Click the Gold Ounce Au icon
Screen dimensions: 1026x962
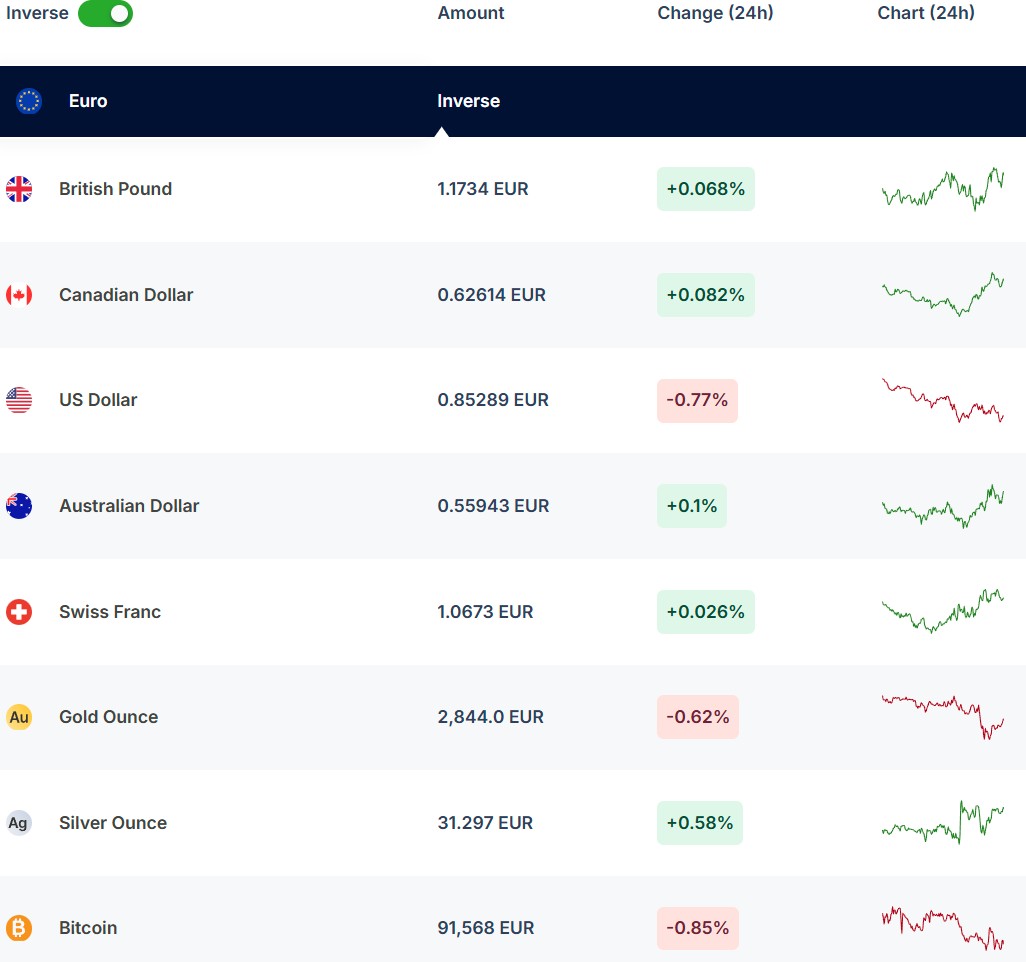pyautogui.click(x=19, y=717)
